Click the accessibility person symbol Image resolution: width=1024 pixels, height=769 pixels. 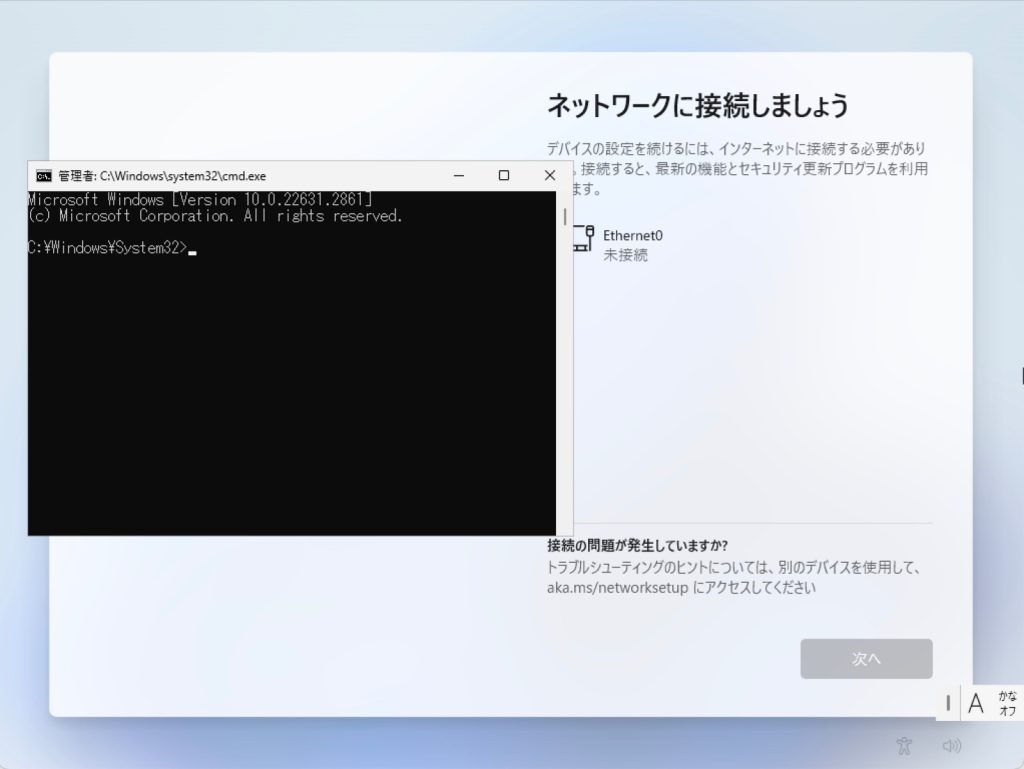pyautogui.click(x=904, y=745)
